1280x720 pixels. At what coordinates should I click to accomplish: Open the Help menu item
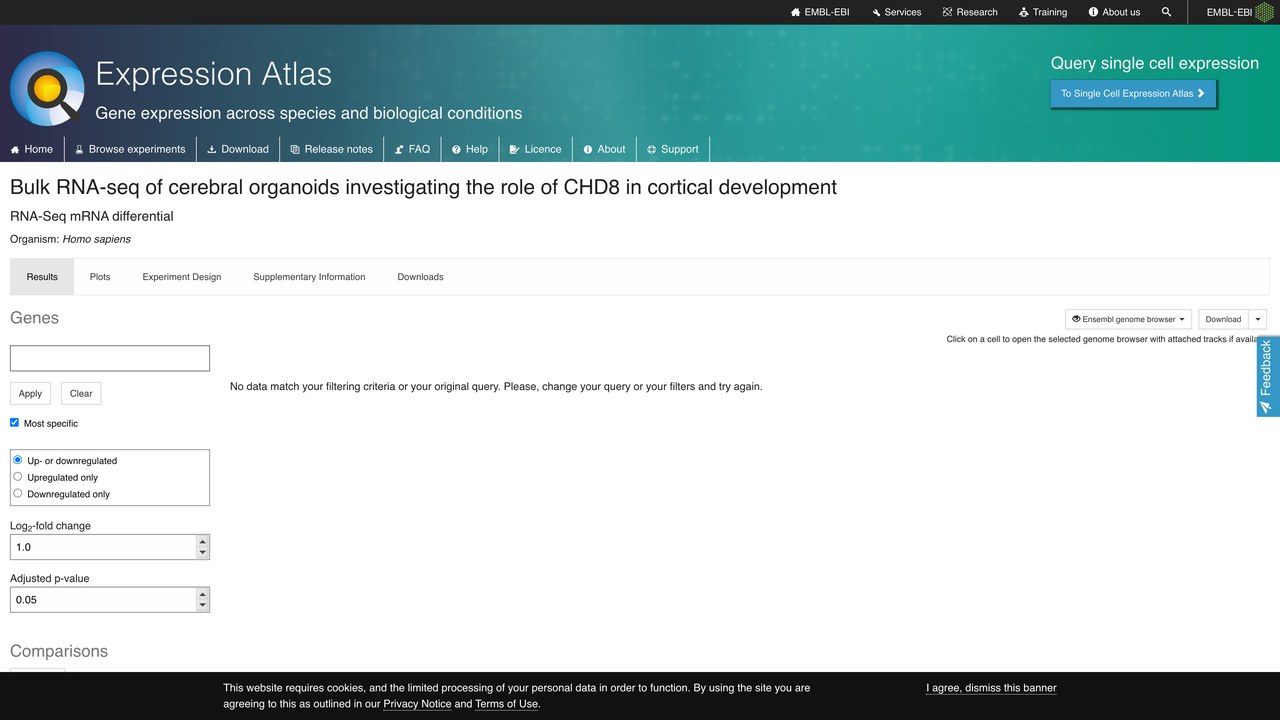click(x=469, y=149)
